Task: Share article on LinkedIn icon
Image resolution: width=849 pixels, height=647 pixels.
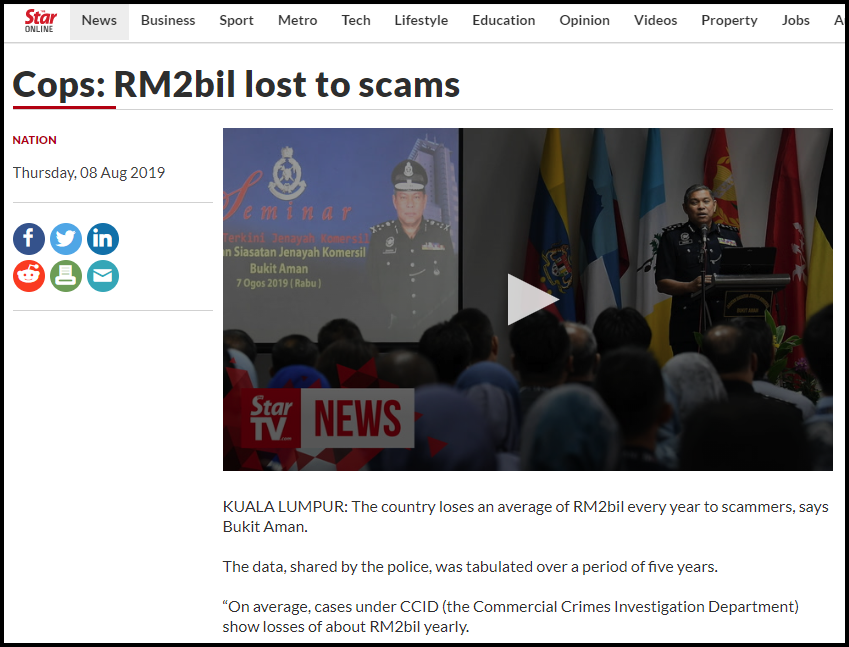Action: (x=103, y=239)
